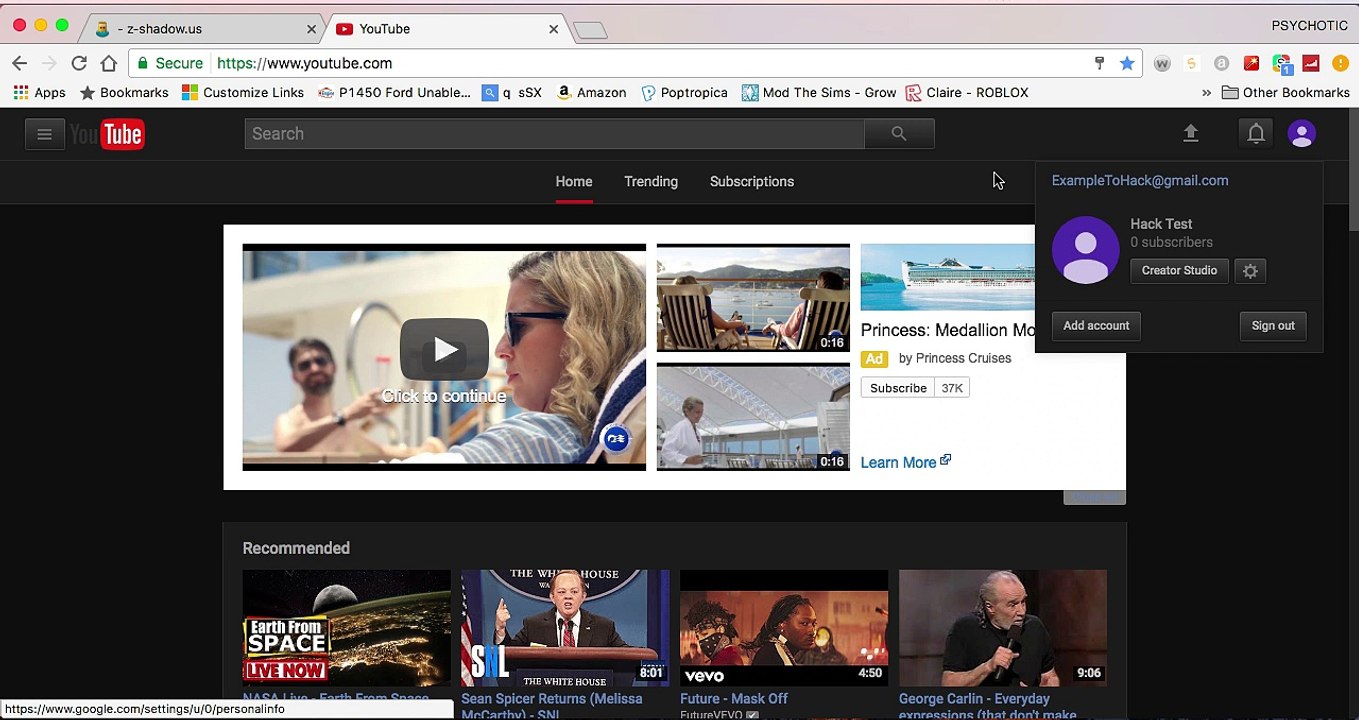Open the sSX bookmark
This screenshot has height=720, width=1359.
coord(512,92)
